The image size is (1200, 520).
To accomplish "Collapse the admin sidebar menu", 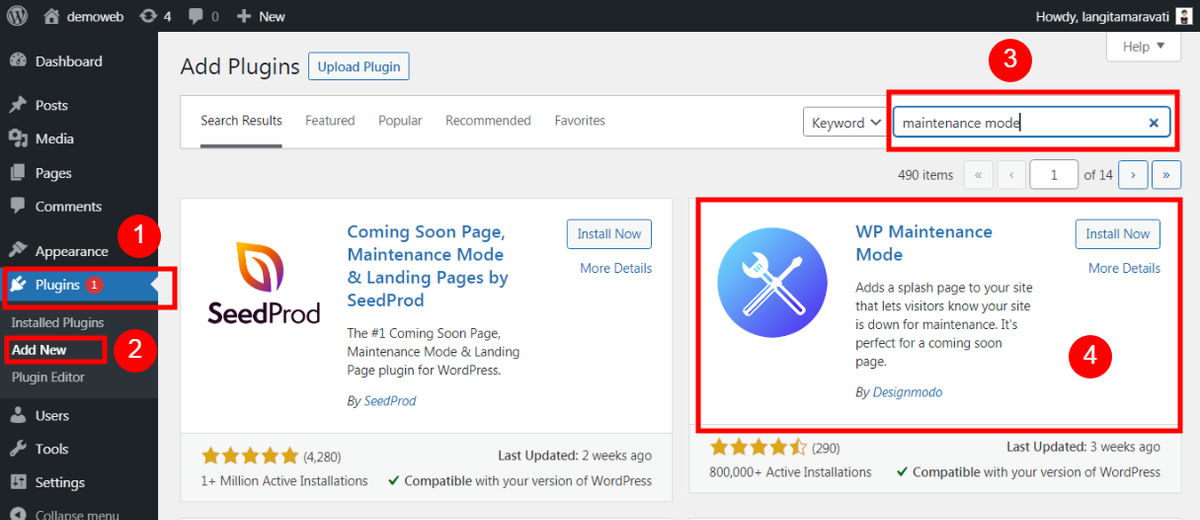I will pos(79,514).
